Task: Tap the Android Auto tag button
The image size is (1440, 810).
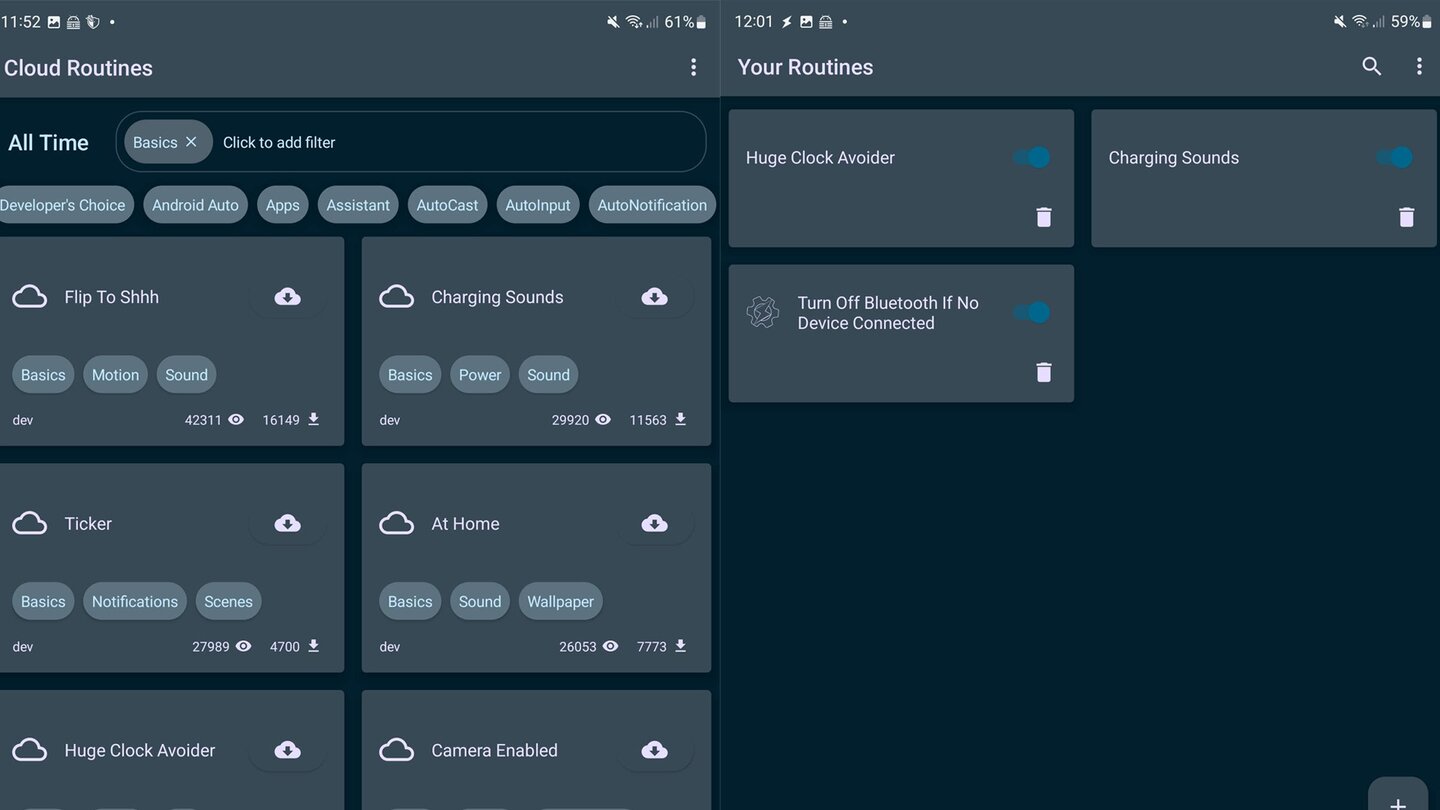Action: (x=195, y=205)
